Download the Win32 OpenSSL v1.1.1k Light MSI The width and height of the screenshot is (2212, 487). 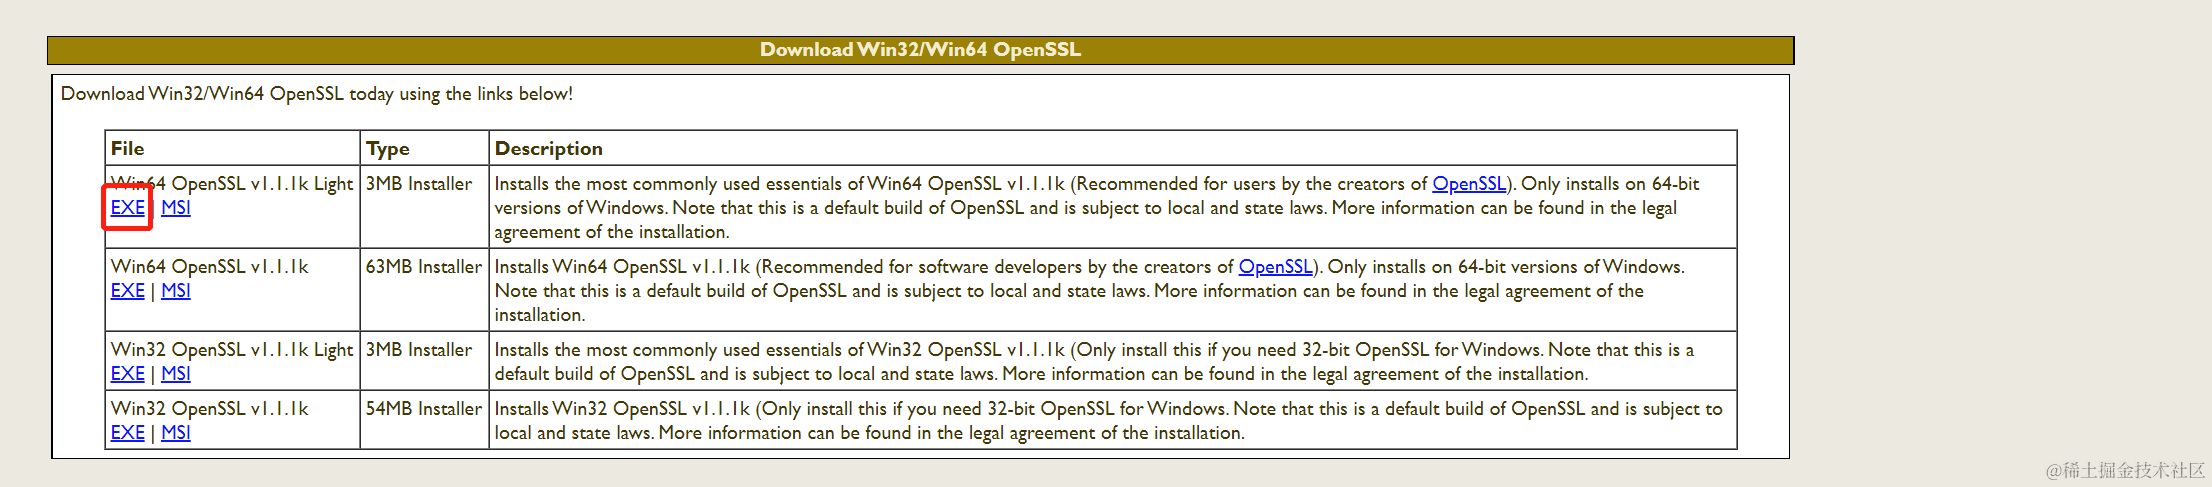point(176,374)
